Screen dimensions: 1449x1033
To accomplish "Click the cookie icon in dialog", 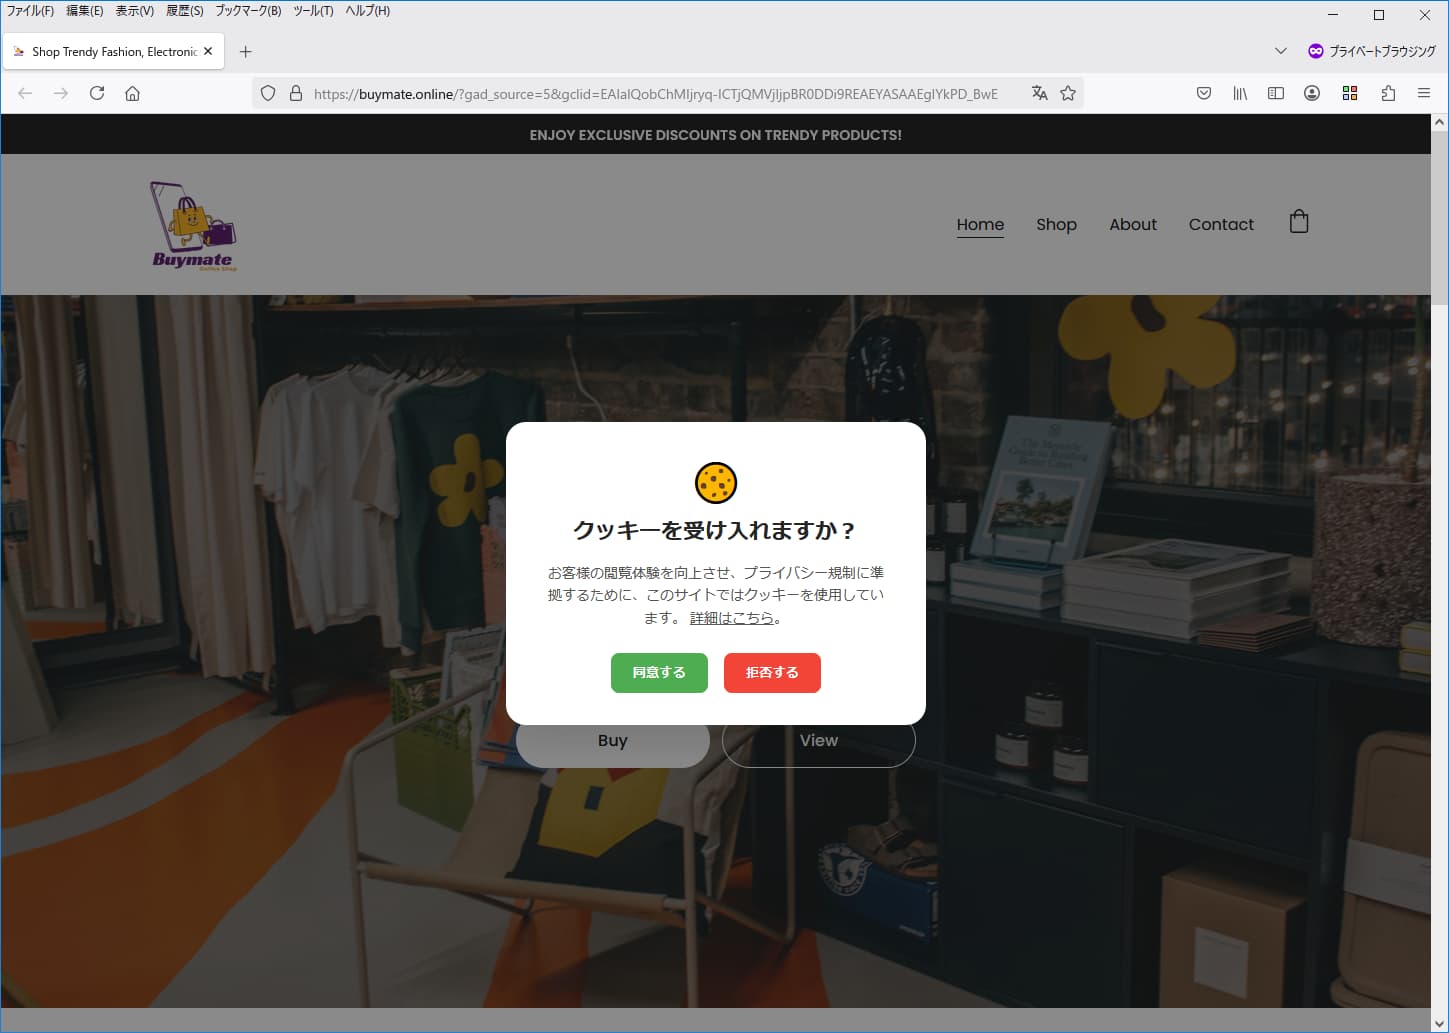I will tap(716, 483).
